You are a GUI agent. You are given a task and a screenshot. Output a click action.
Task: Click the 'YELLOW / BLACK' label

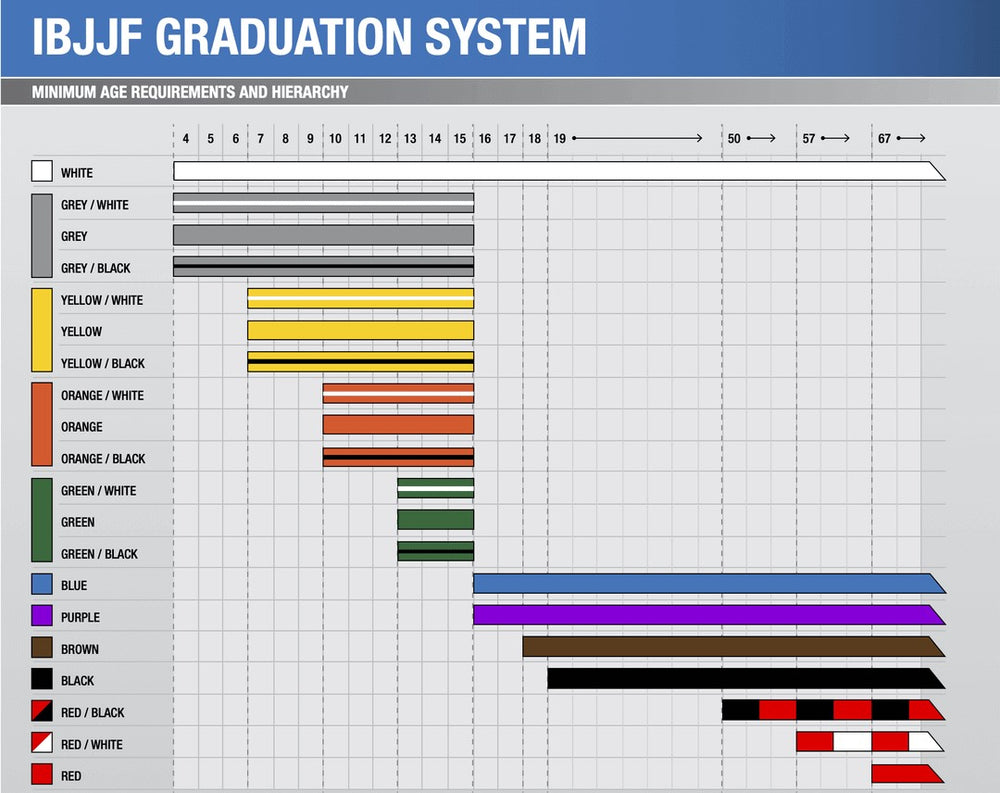coord(103,363)
